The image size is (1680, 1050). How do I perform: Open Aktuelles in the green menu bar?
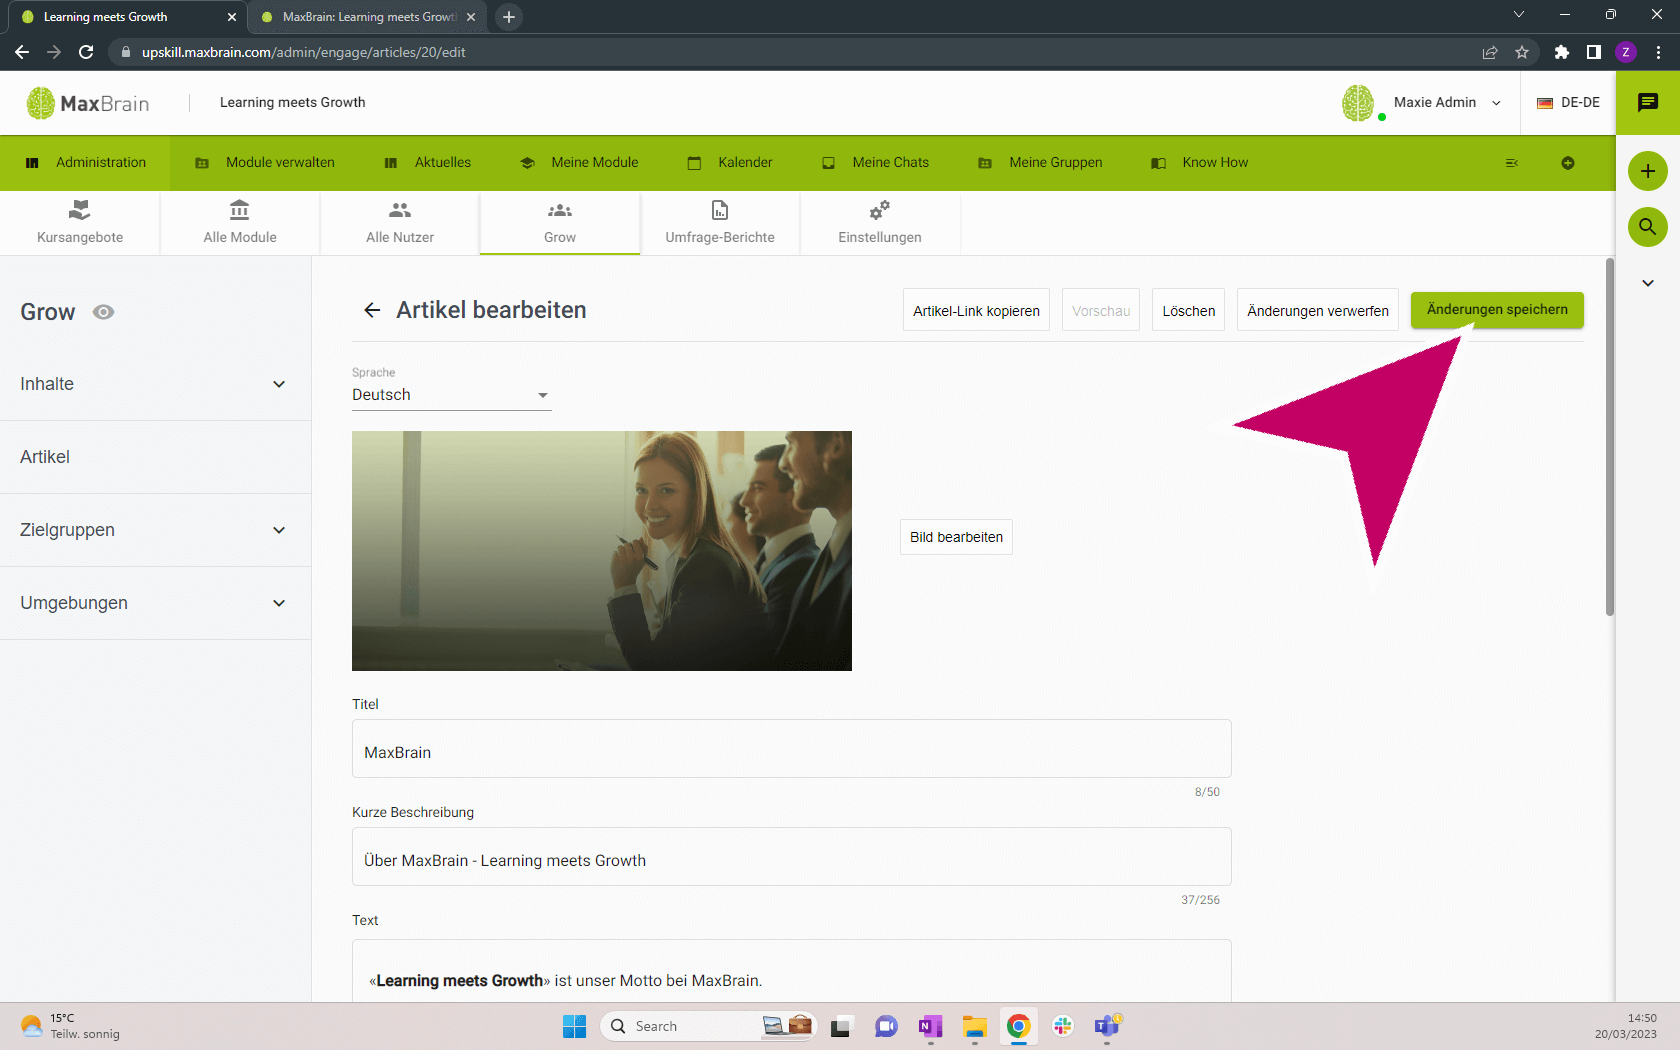pos(428,163)
